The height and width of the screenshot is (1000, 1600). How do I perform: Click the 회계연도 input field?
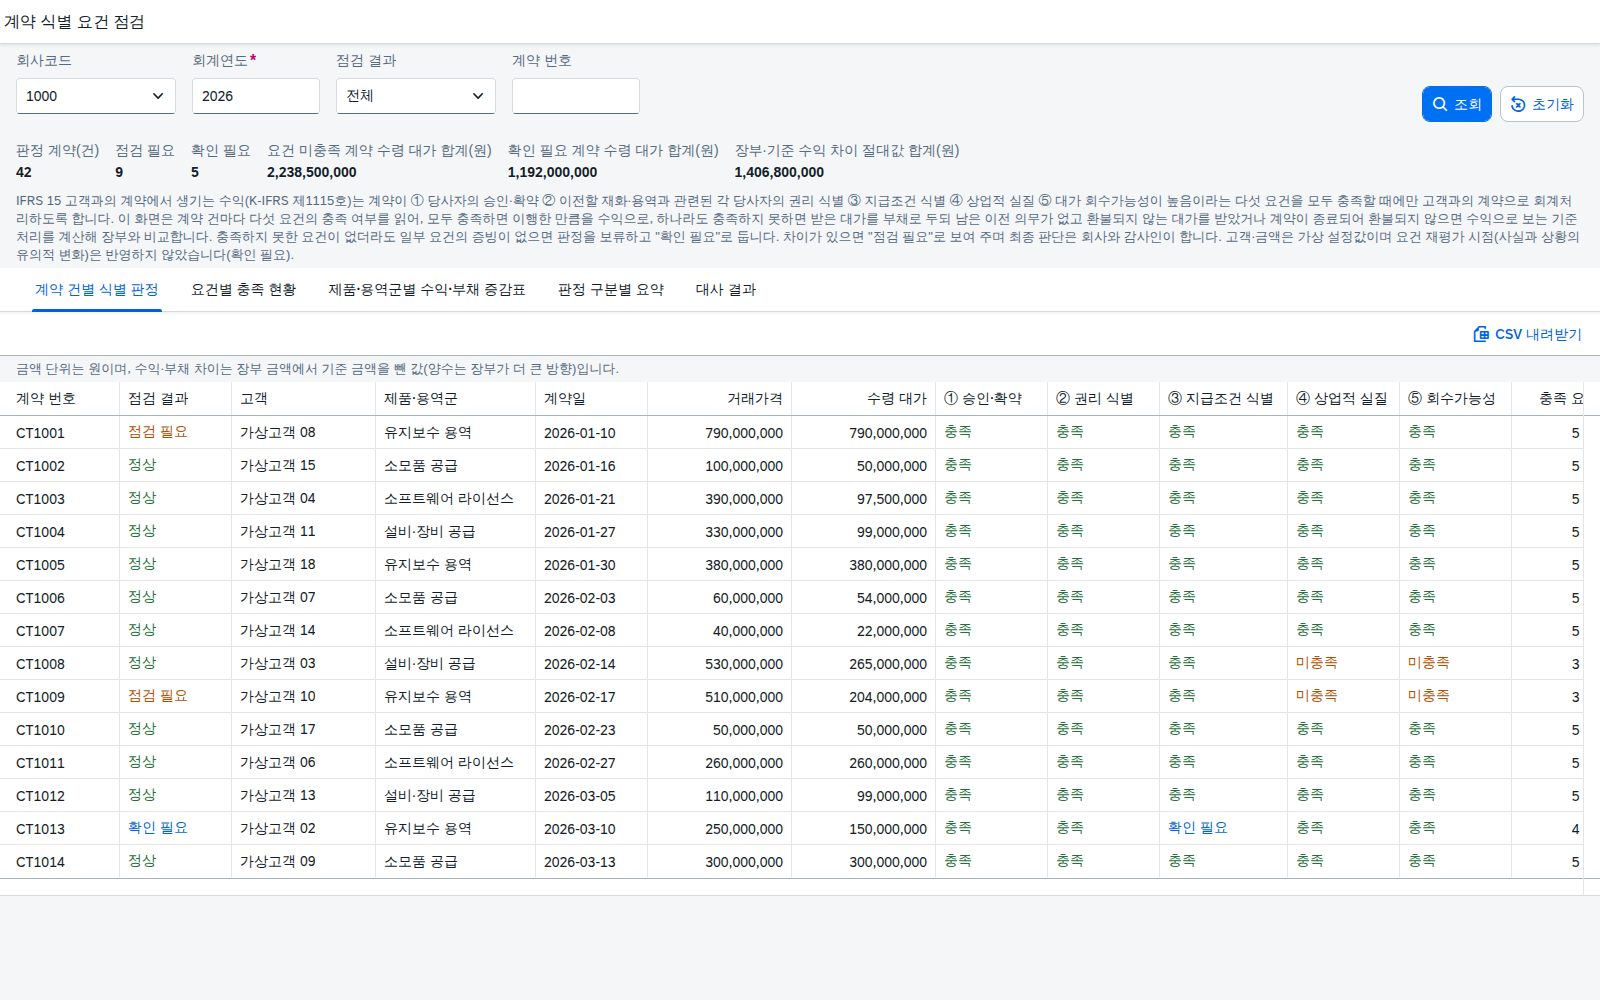[256, 96]
